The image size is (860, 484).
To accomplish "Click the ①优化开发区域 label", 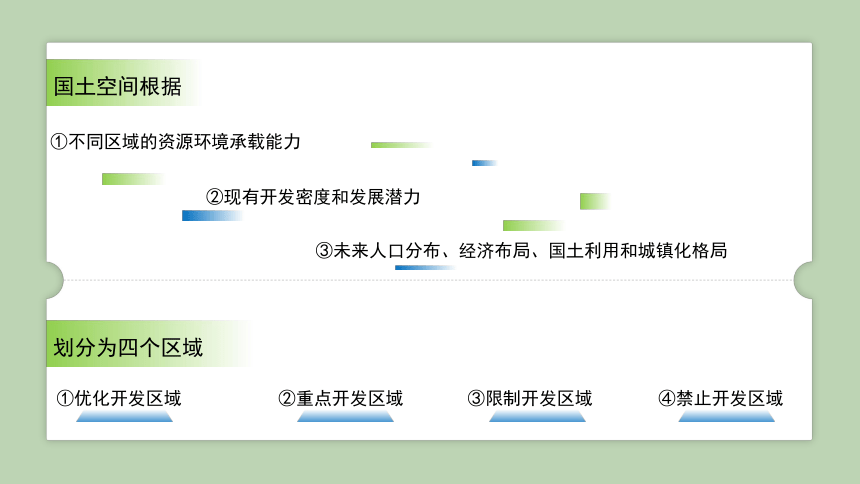I will (119, 398).
